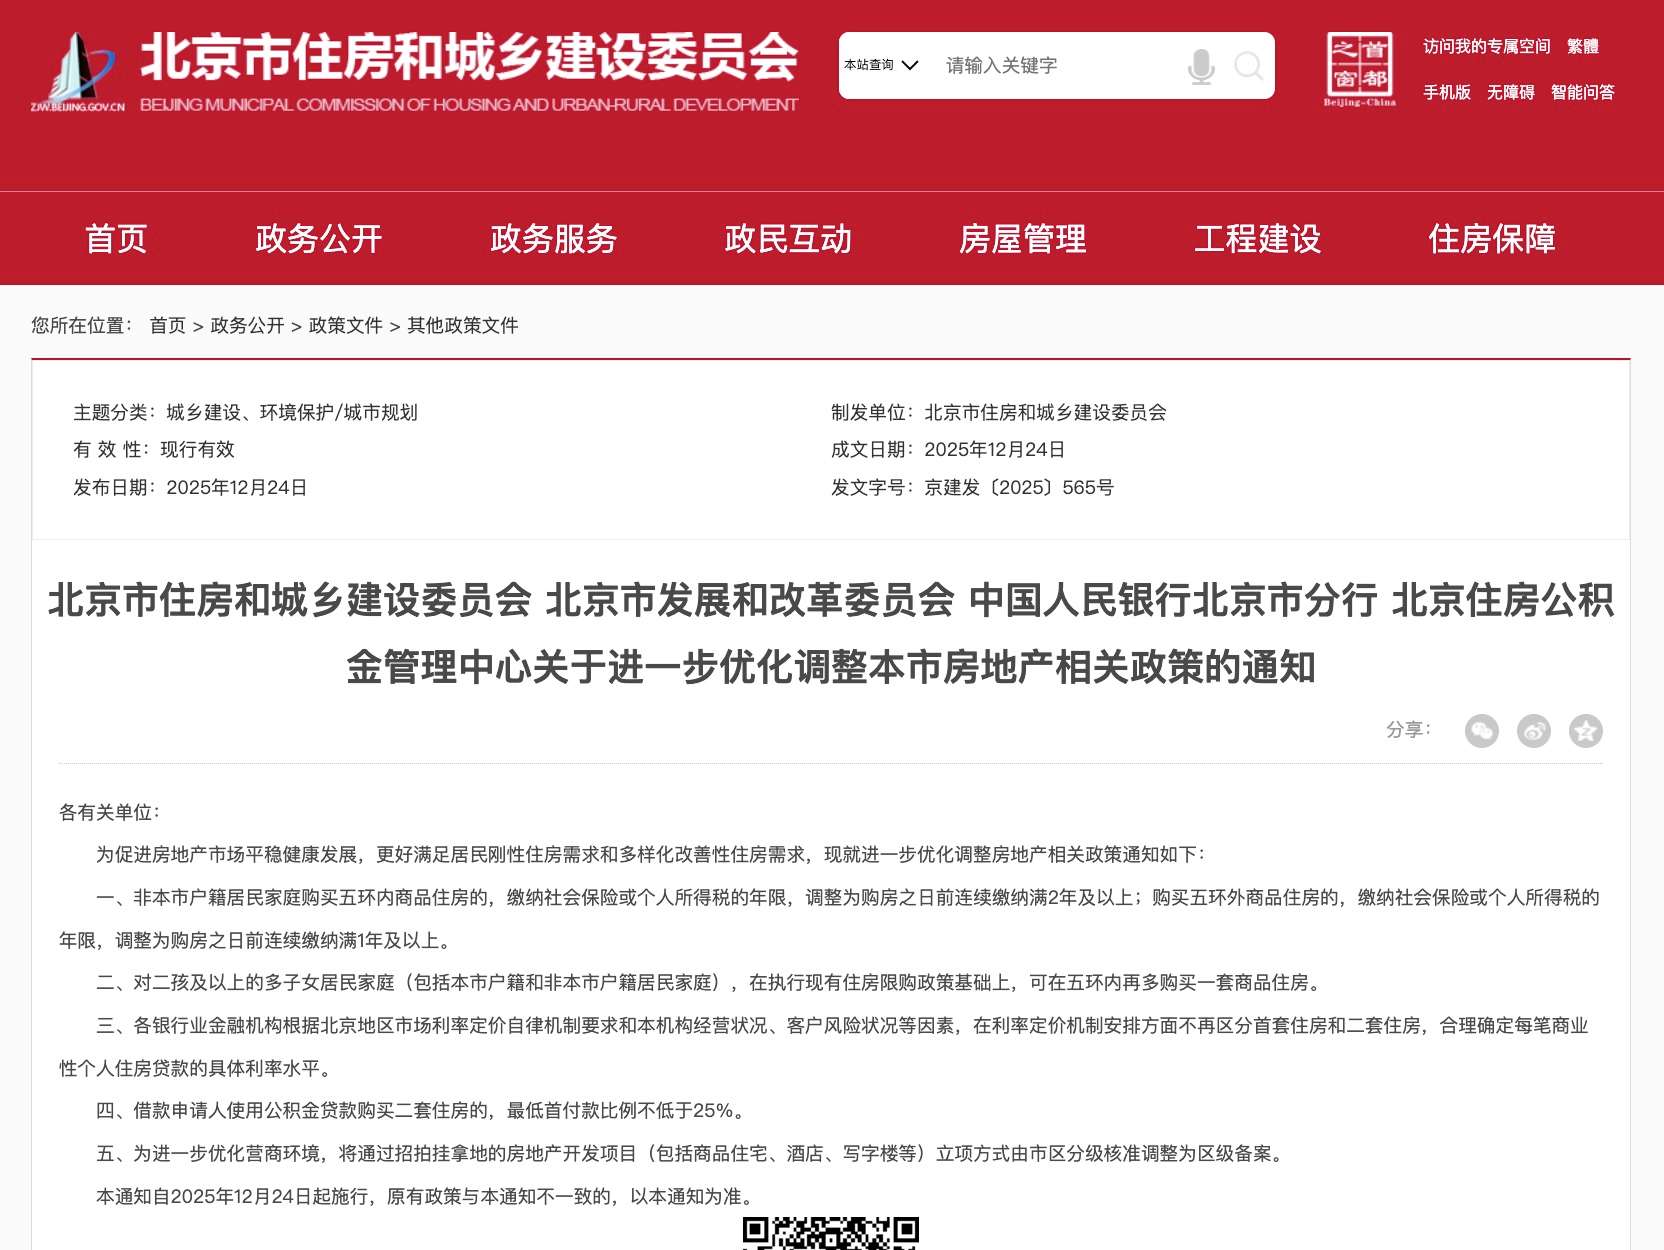Share the article via Weibo icon

[1533, 731]
